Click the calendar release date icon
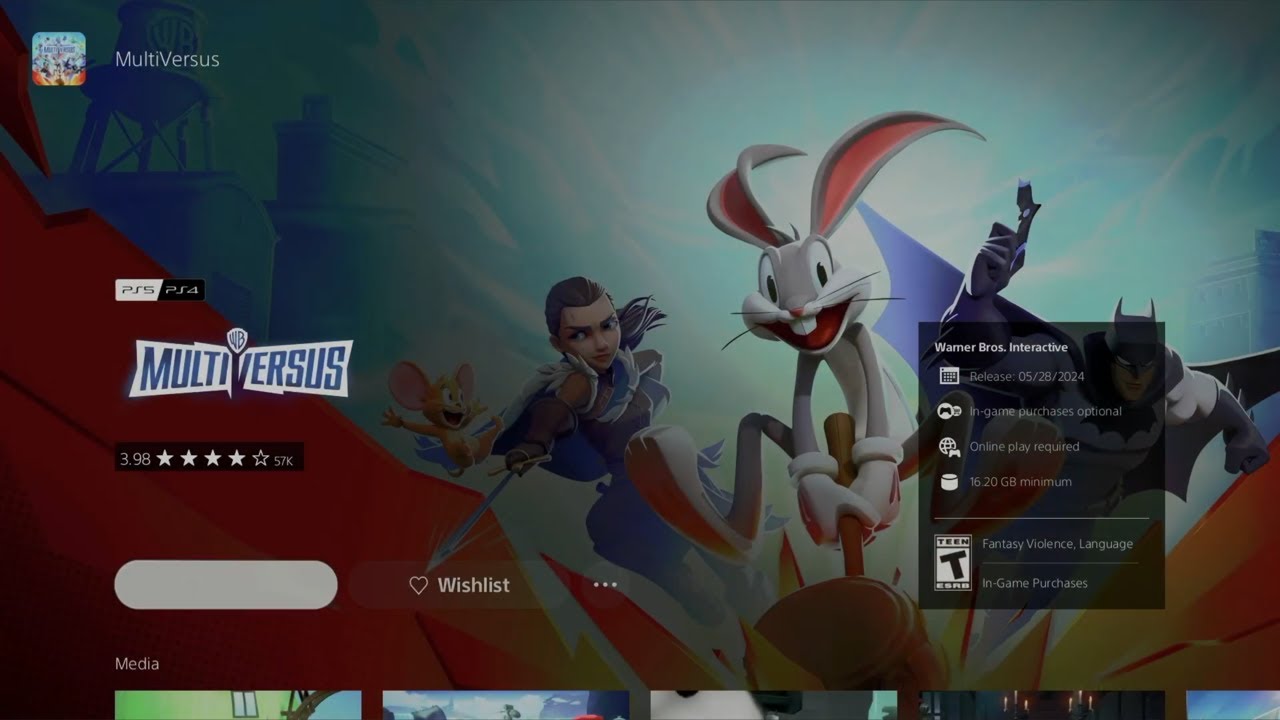Screen dimensions: 1280x720 [949, 377]
